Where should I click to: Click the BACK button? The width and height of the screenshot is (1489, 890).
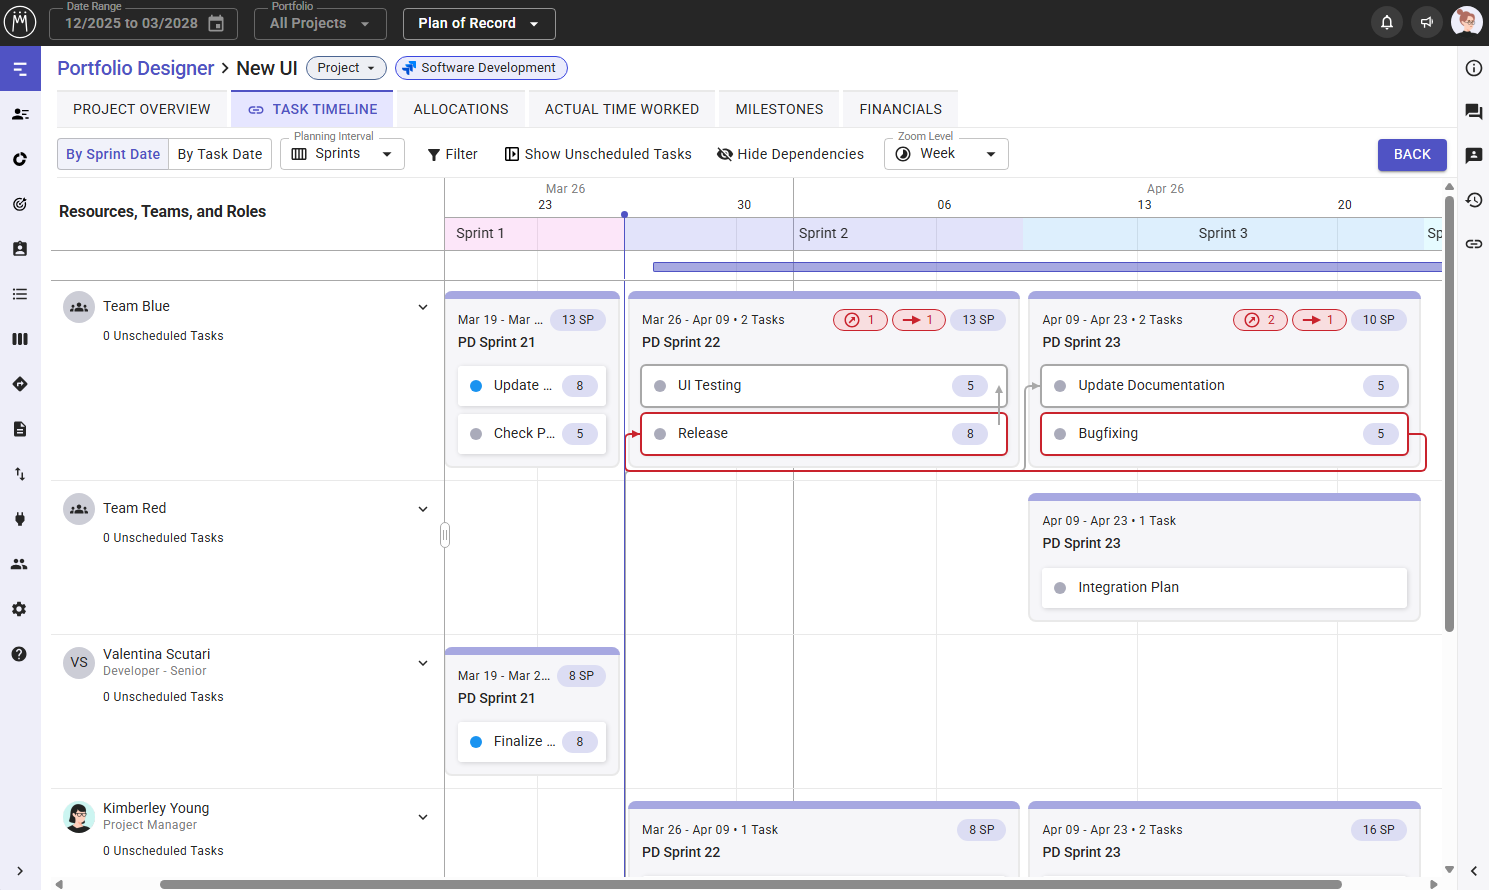click(1411, 155)
